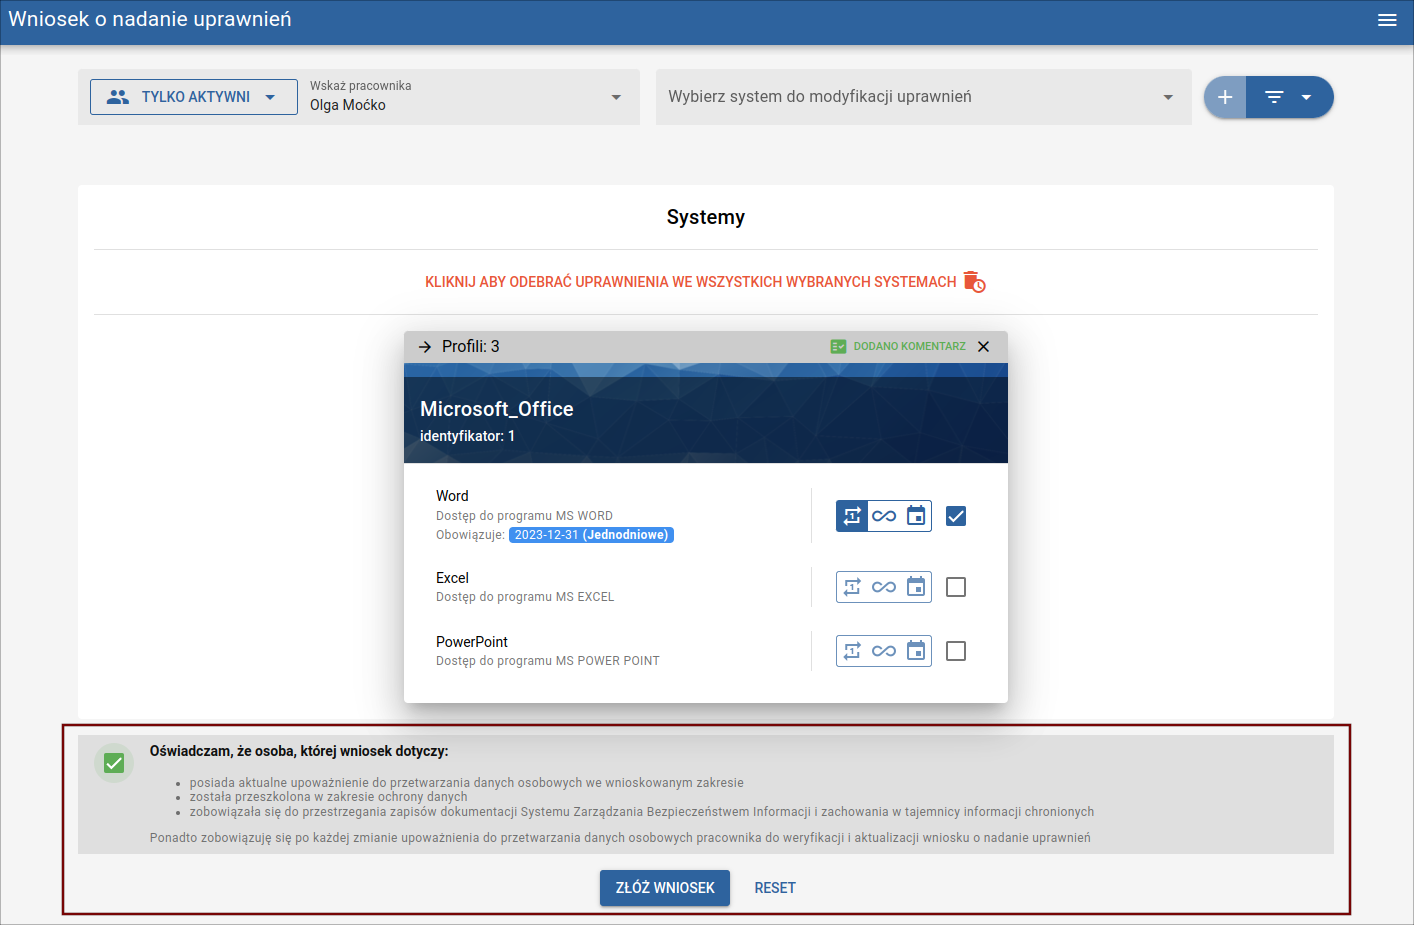Toggle the declaration Oświadczam checkbox
This screenshot has width=1414, height=925.
tap(114, 764)
